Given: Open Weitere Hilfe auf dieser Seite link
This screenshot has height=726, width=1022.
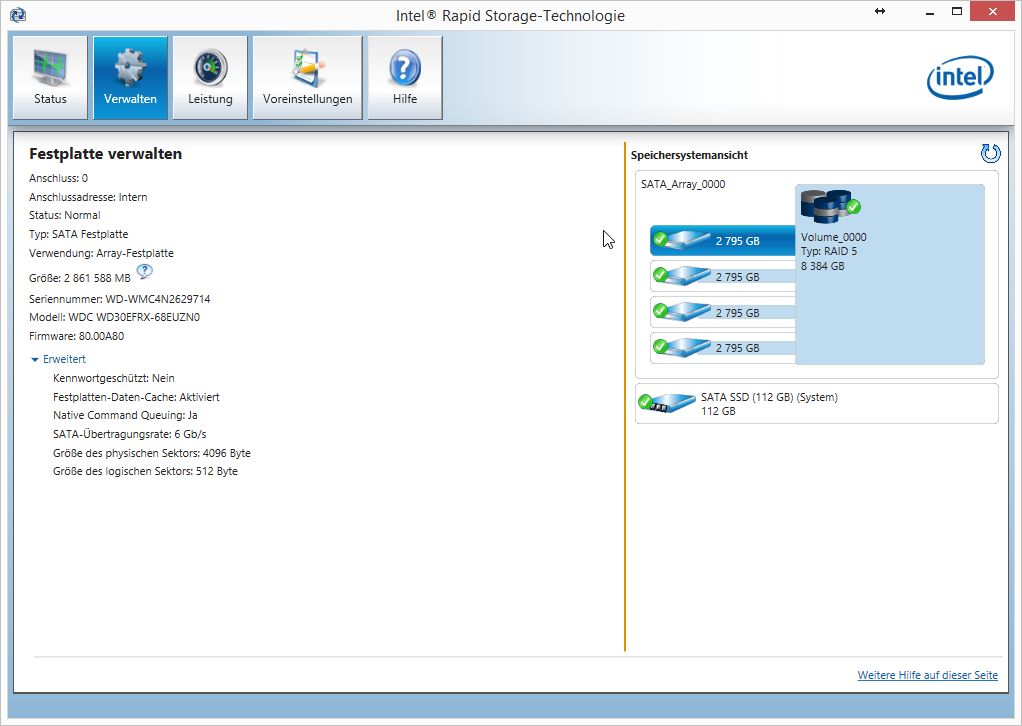Looking at the screenshot, I should [927, 675].
